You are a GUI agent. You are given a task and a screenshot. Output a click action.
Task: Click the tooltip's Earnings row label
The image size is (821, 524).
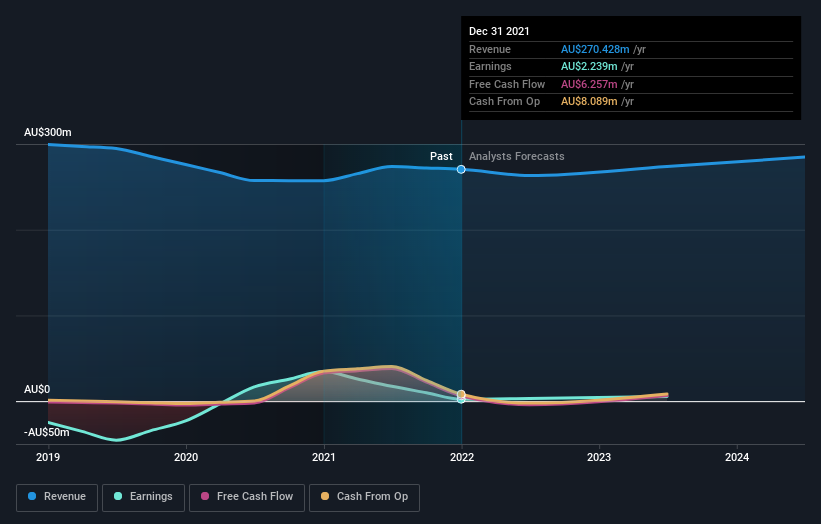click(490, 66)
